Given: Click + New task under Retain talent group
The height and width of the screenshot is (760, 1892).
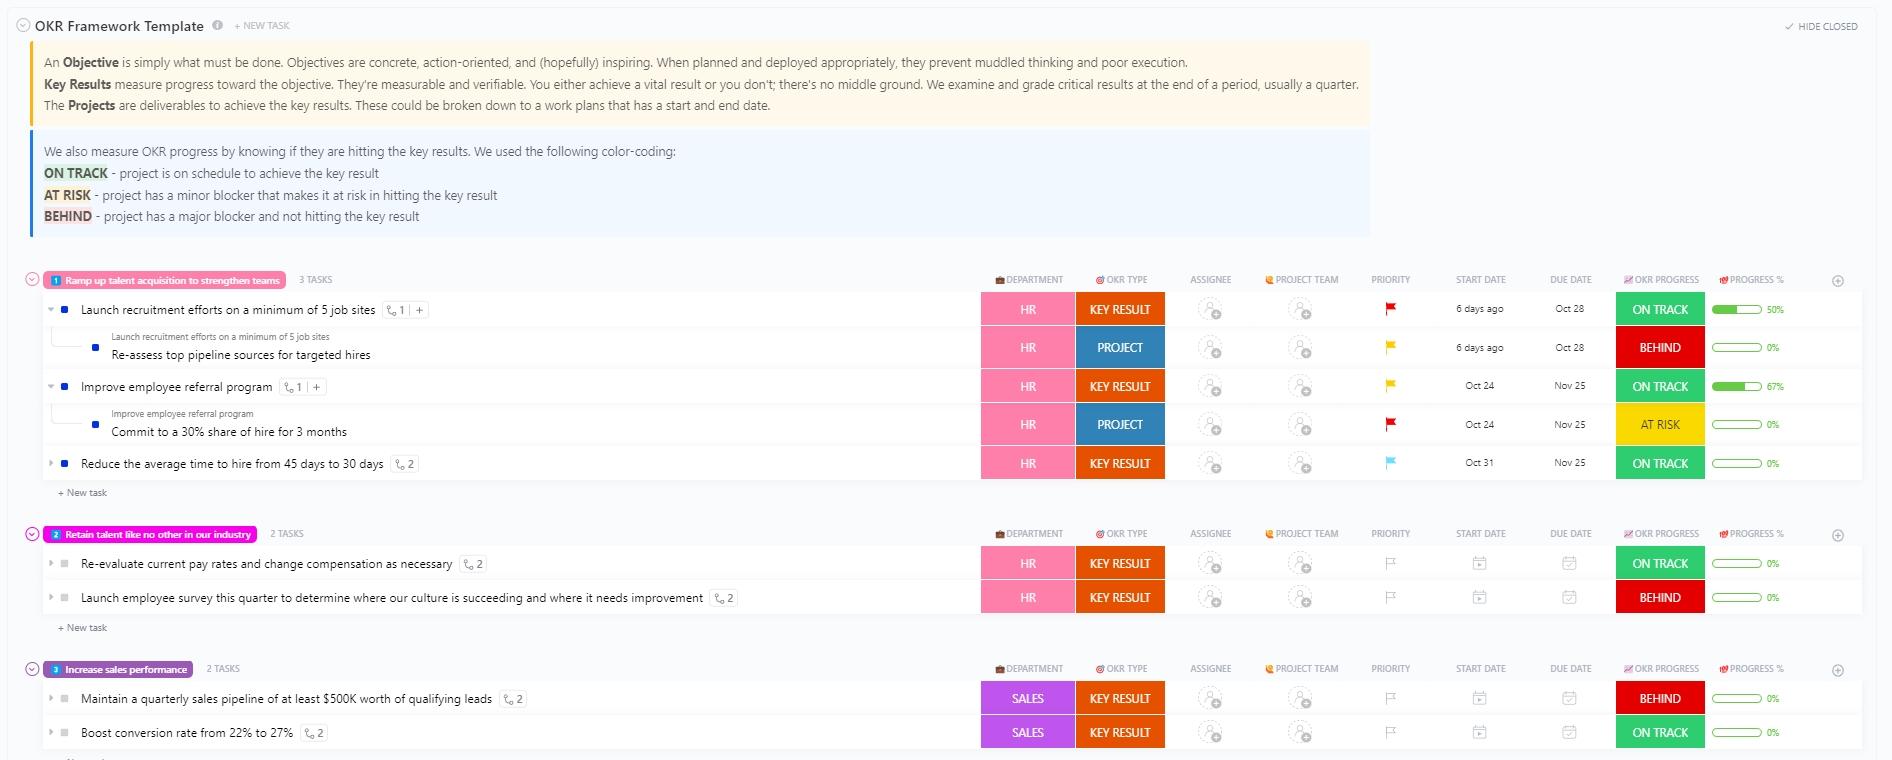Looking at the screenshot, I should click(83, 628).
